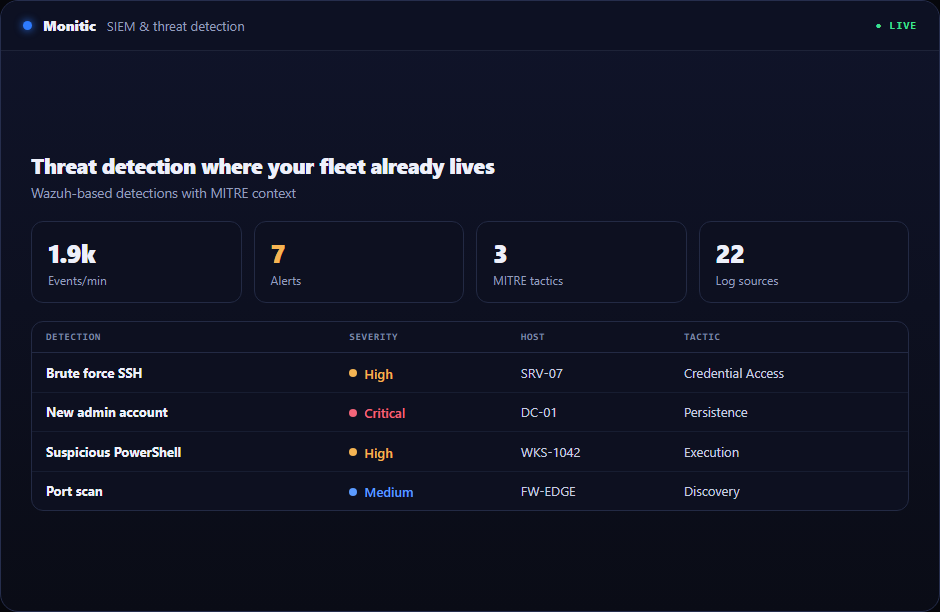Image resolution: width=940 pixels, height=612 pixels.
Task: Click the Persistence tactic
Action: (x=716, y=412)
